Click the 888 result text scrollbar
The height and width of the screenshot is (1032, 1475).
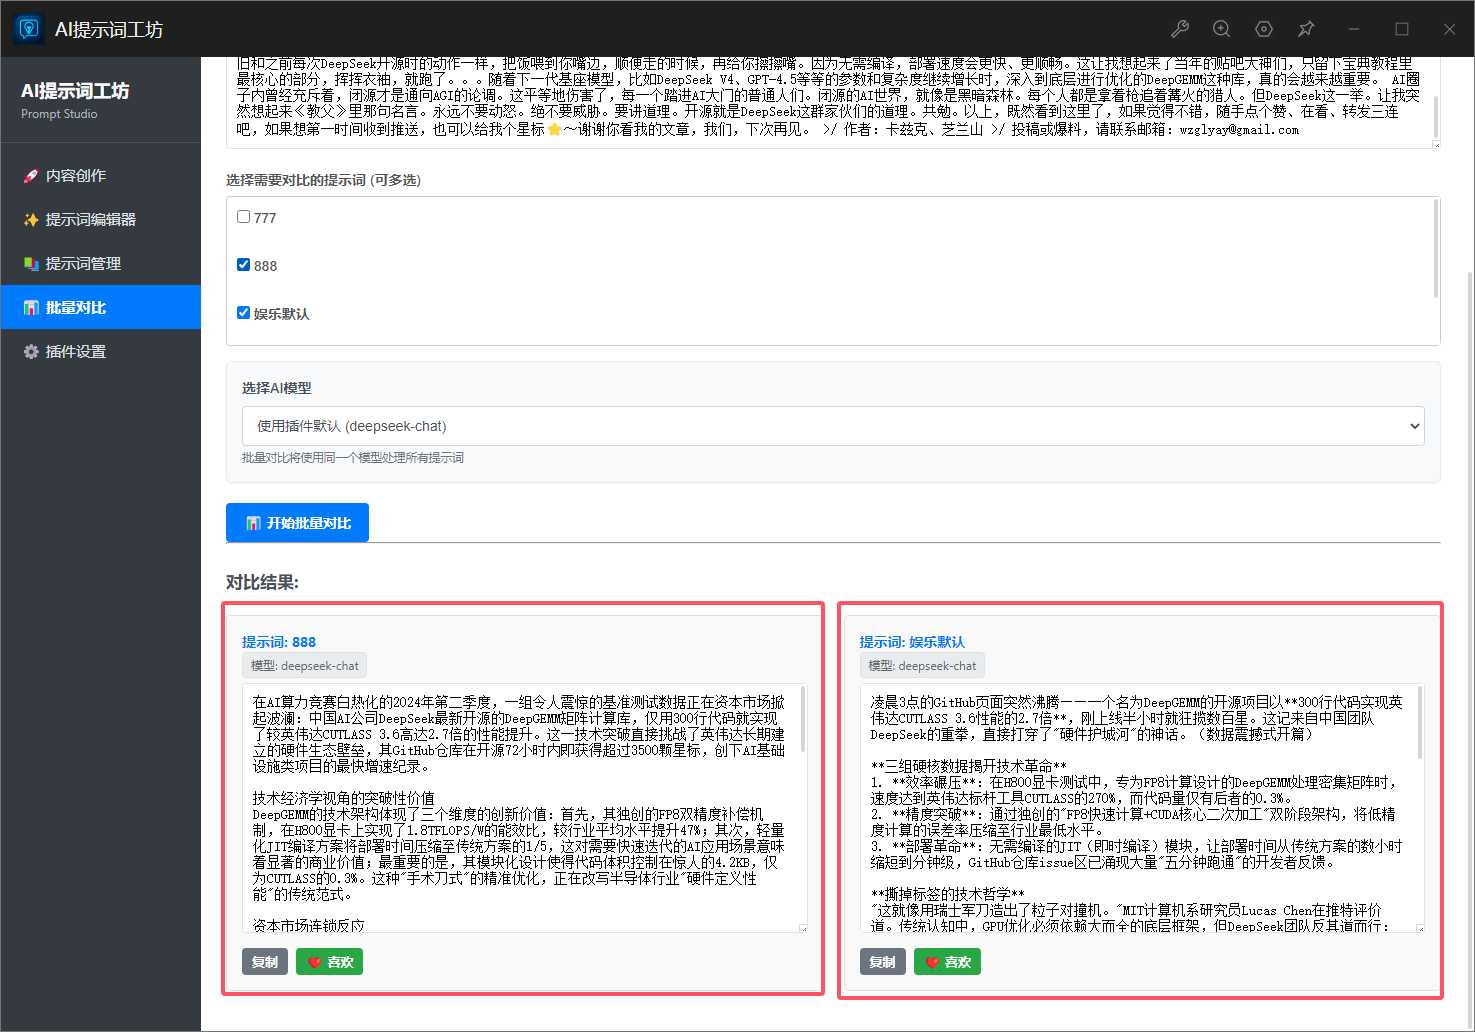tap(803, 720)
